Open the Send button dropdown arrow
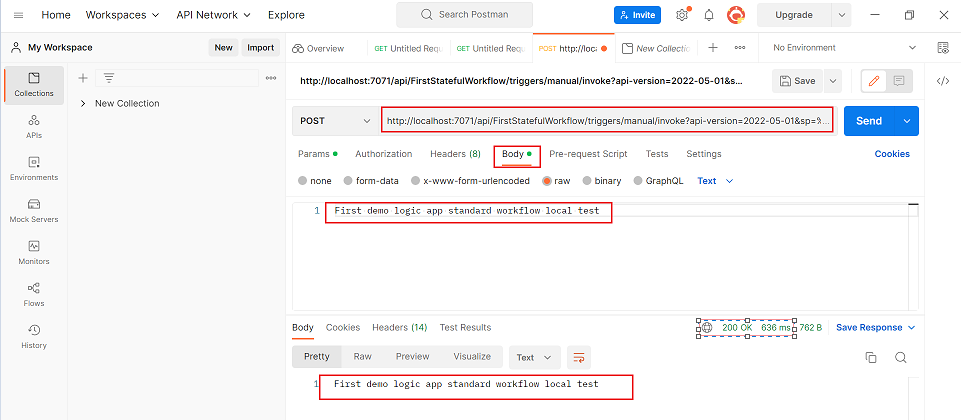Viewport: 961px width, 420px height. (x=907, y=121)
